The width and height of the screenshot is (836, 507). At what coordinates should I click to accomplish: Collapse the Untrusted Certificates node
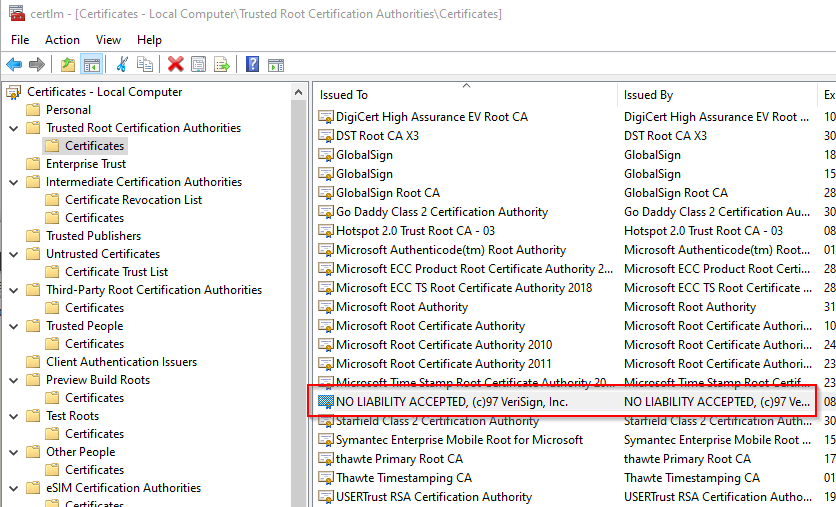tap(14, 254)
